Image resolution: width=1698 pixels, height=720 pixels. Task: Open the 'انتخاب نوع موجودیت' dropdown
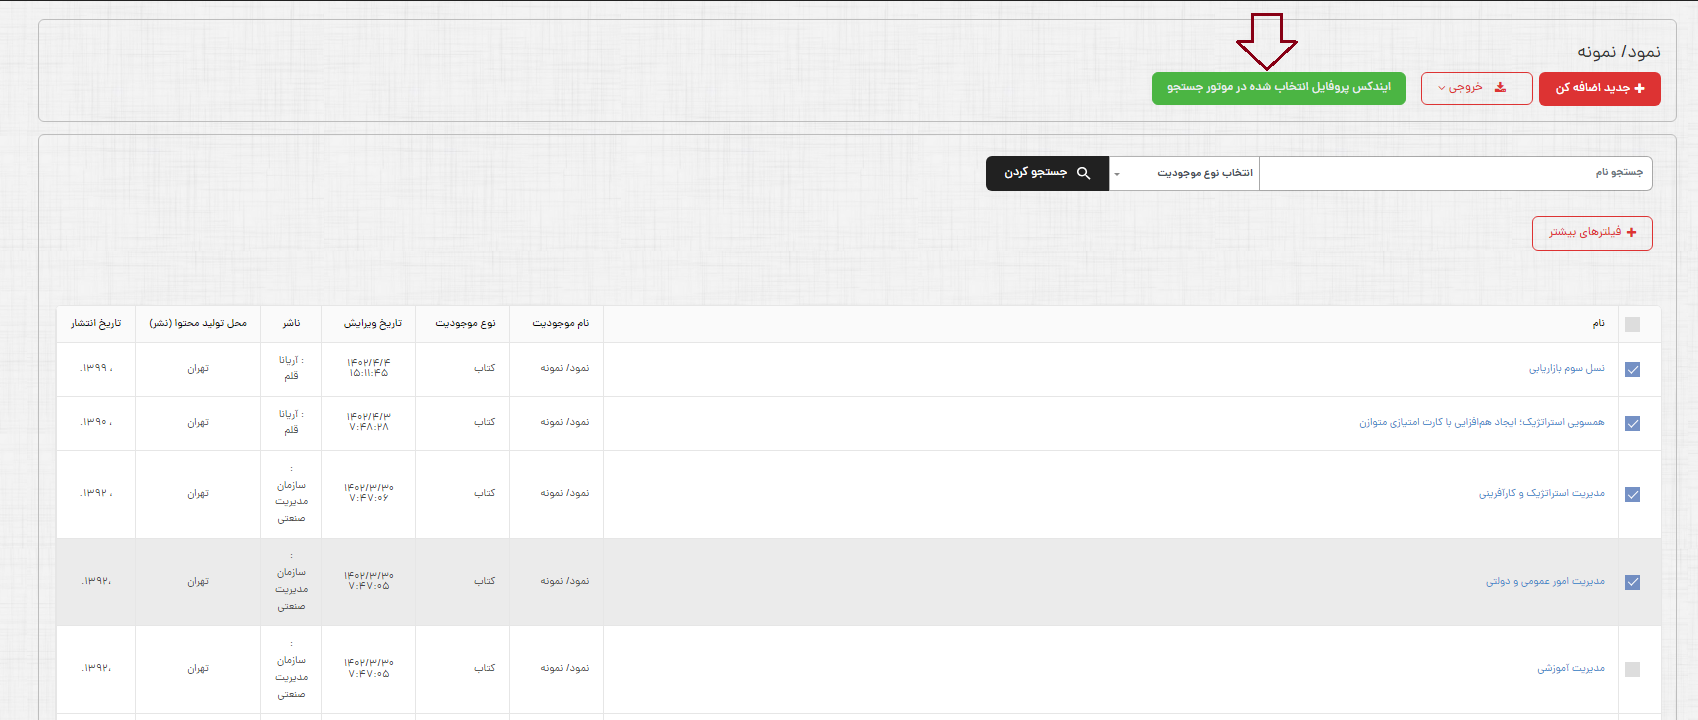click(1184, 173)
